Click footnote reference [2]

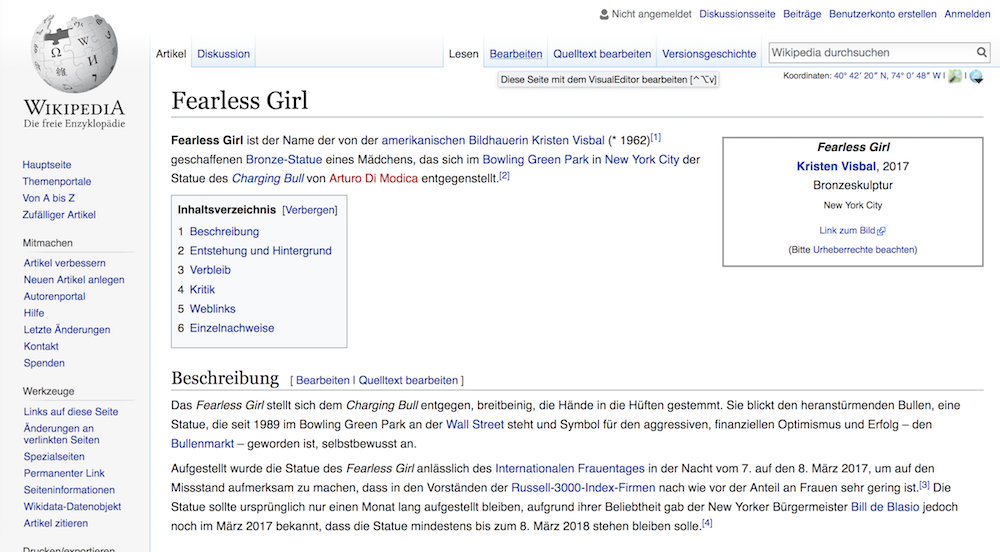[504, 175]
